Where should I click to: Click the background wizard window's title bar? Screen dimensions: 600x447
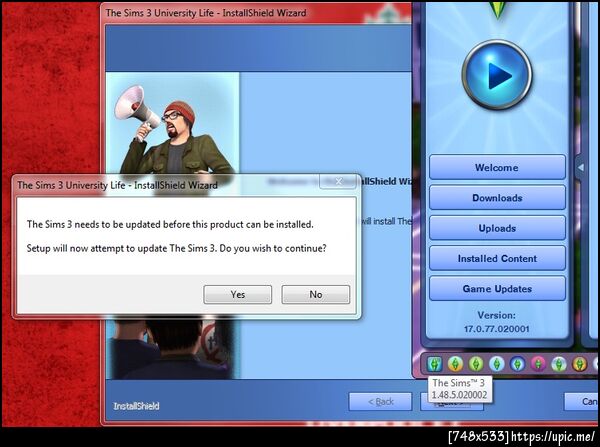[256, 13]
